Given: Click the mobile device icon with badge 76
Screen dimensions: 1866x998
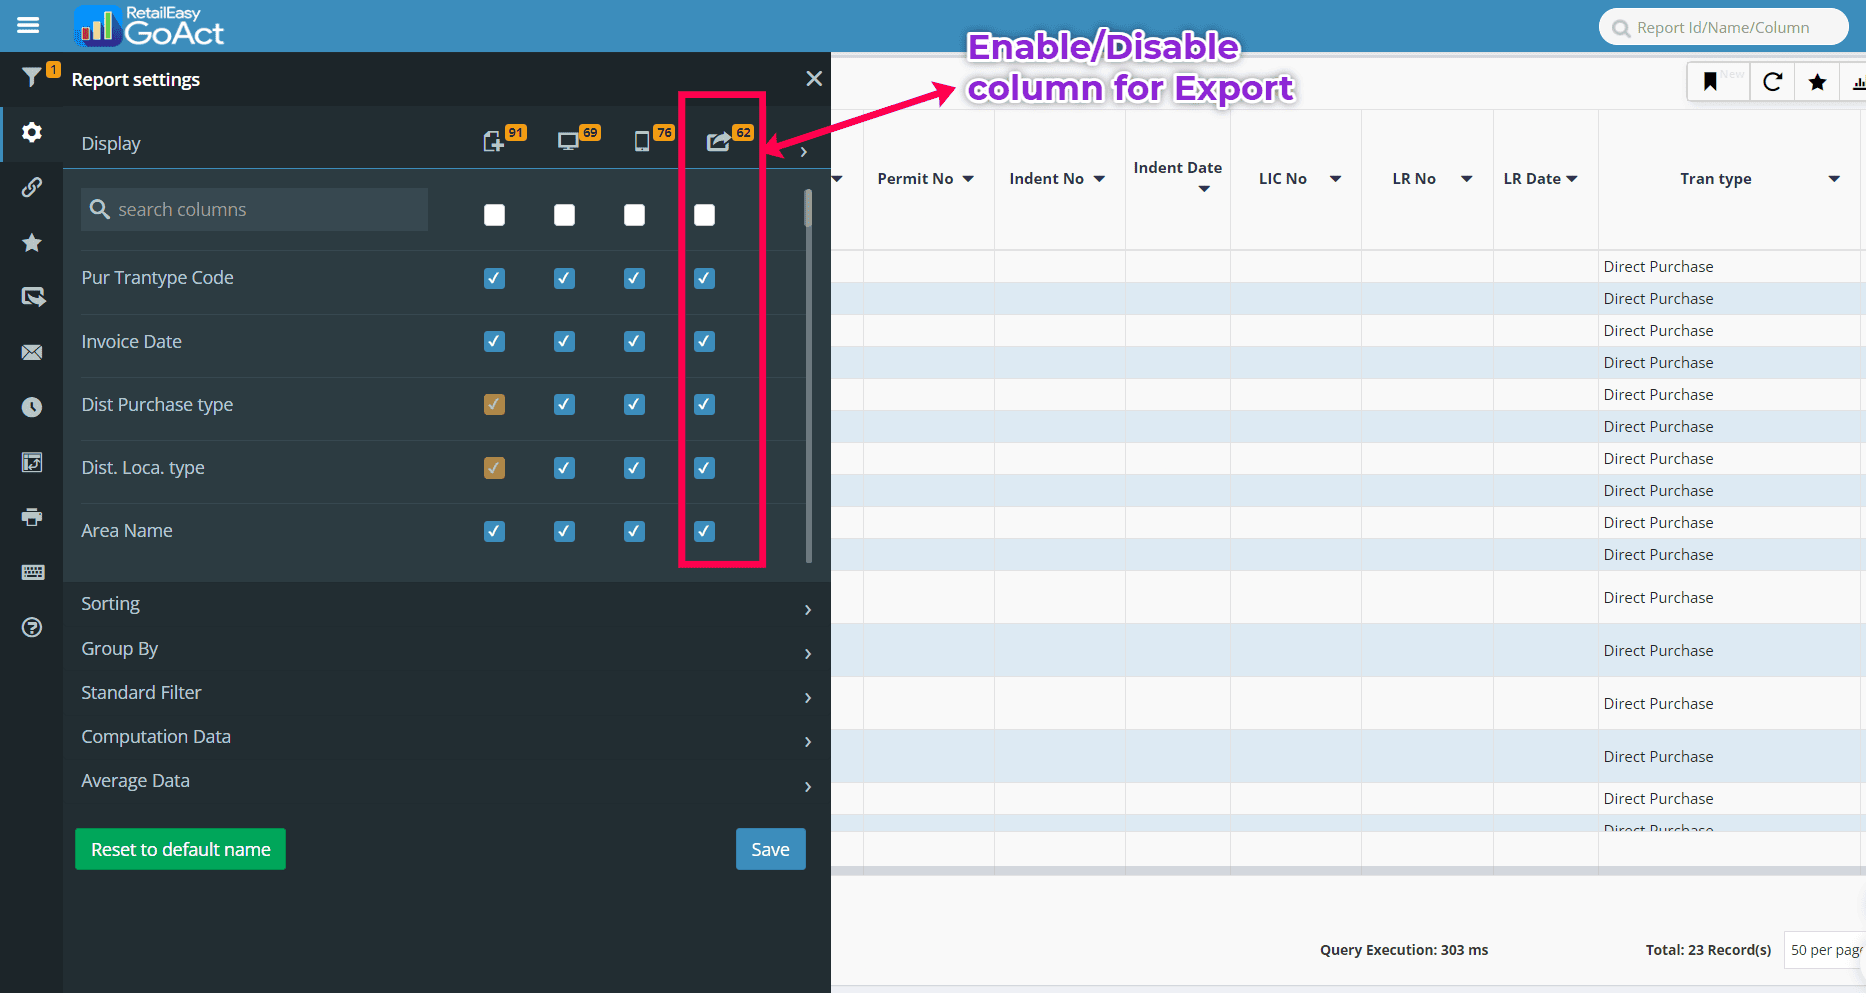Looking at the screenshot, I should click(642, 142).
